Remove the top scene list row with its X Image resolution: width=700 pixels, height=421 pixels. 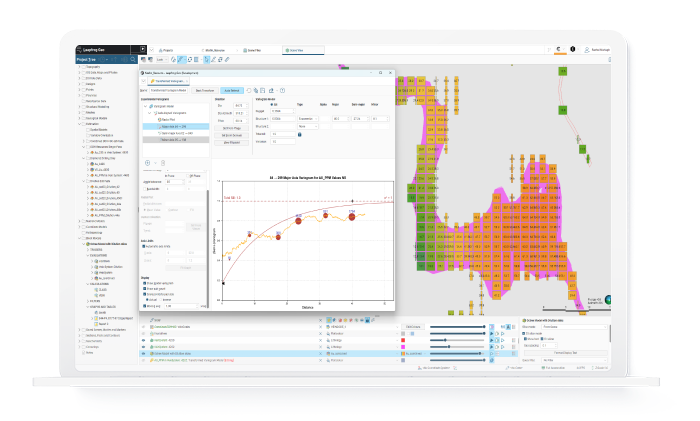click(321, 327)
